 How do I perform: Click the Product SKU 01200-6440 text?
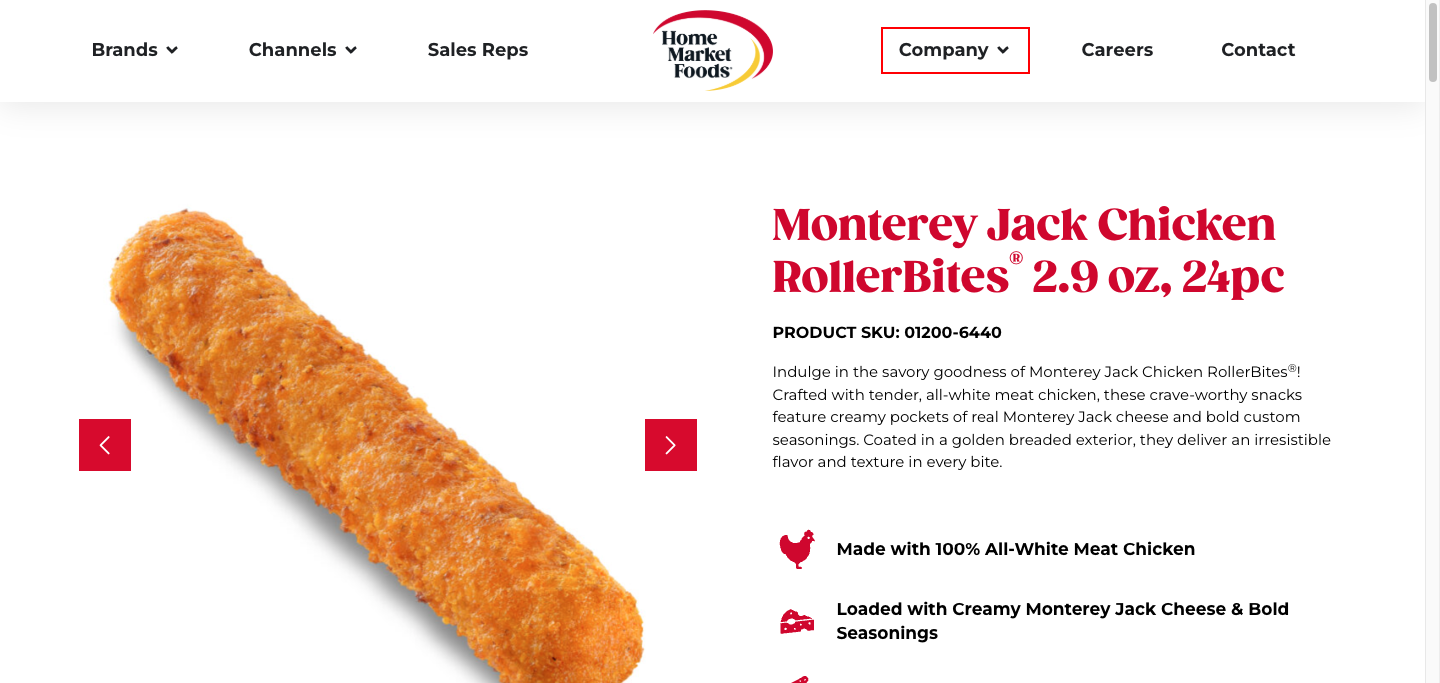click(887, 332)
